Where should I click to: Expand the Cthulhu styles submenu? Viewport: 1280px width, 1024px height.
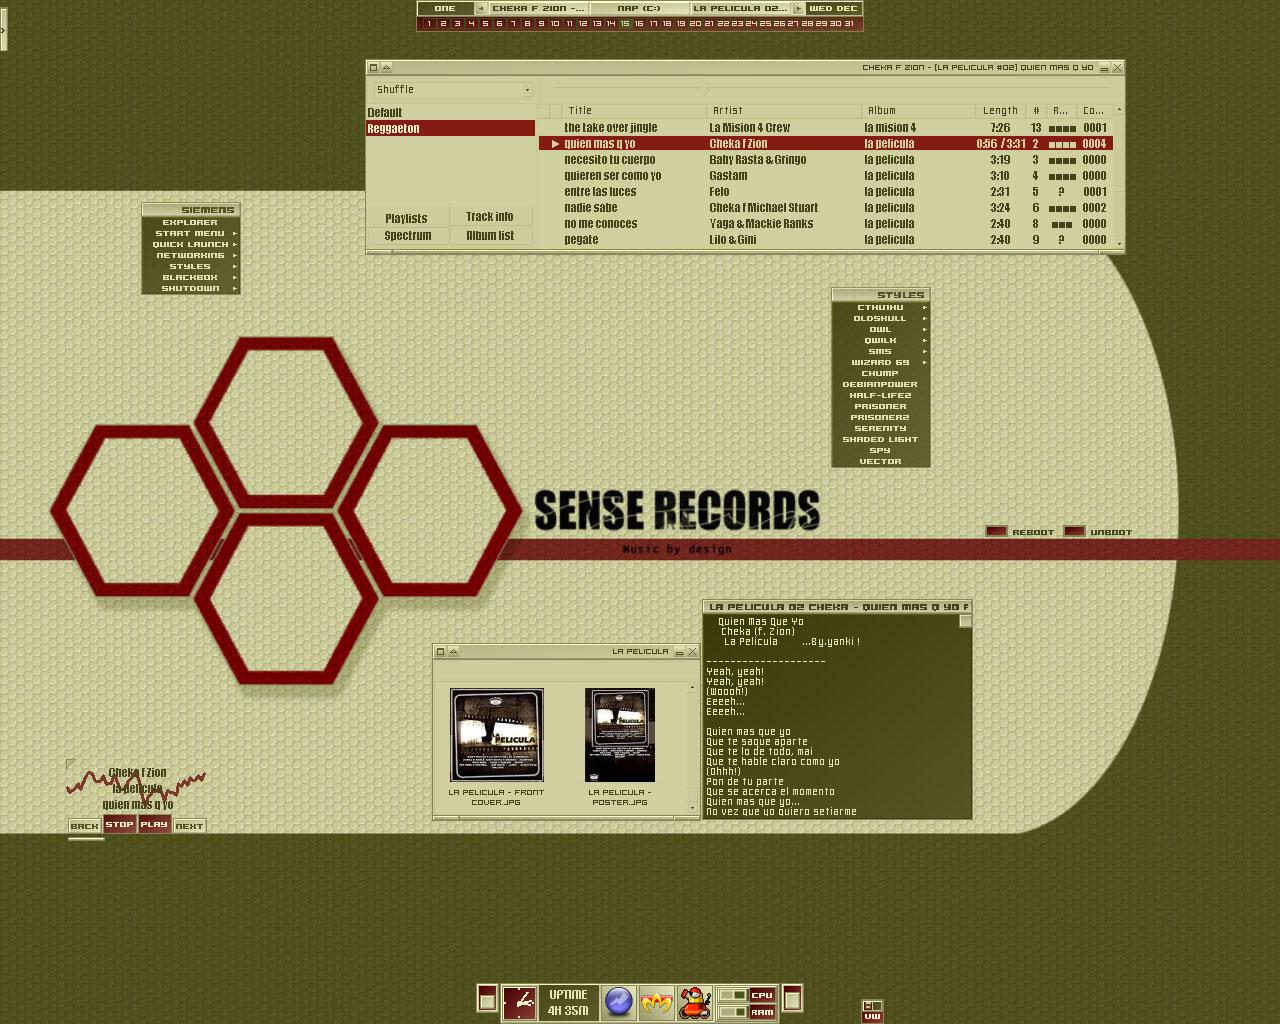pos(880,307)
